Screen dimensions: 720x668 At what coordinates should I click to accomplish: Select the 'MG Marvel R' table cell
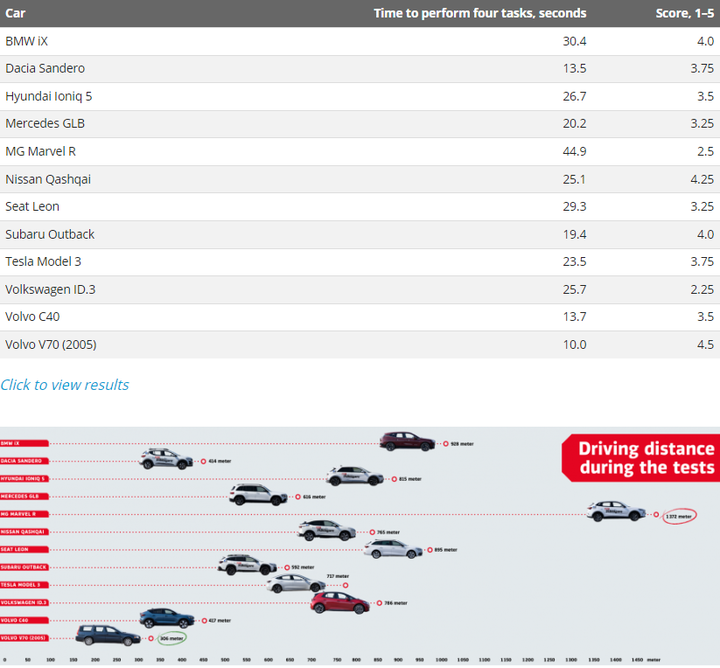coord(40,152)
